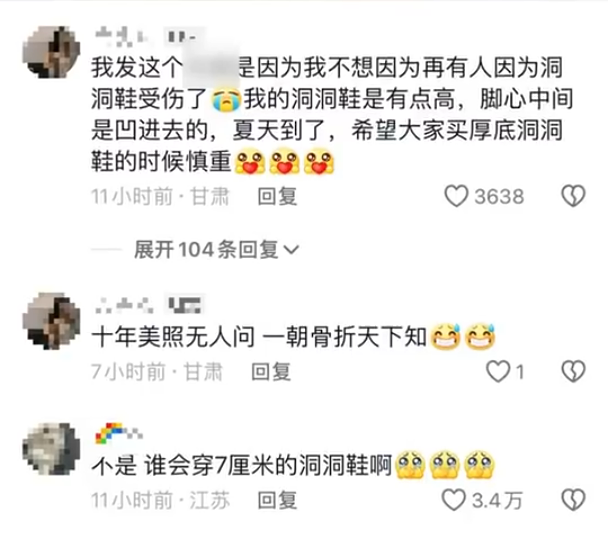Select the first comment about 洞洞鞋受伤
Screen dimensions: 608x536
332,115
